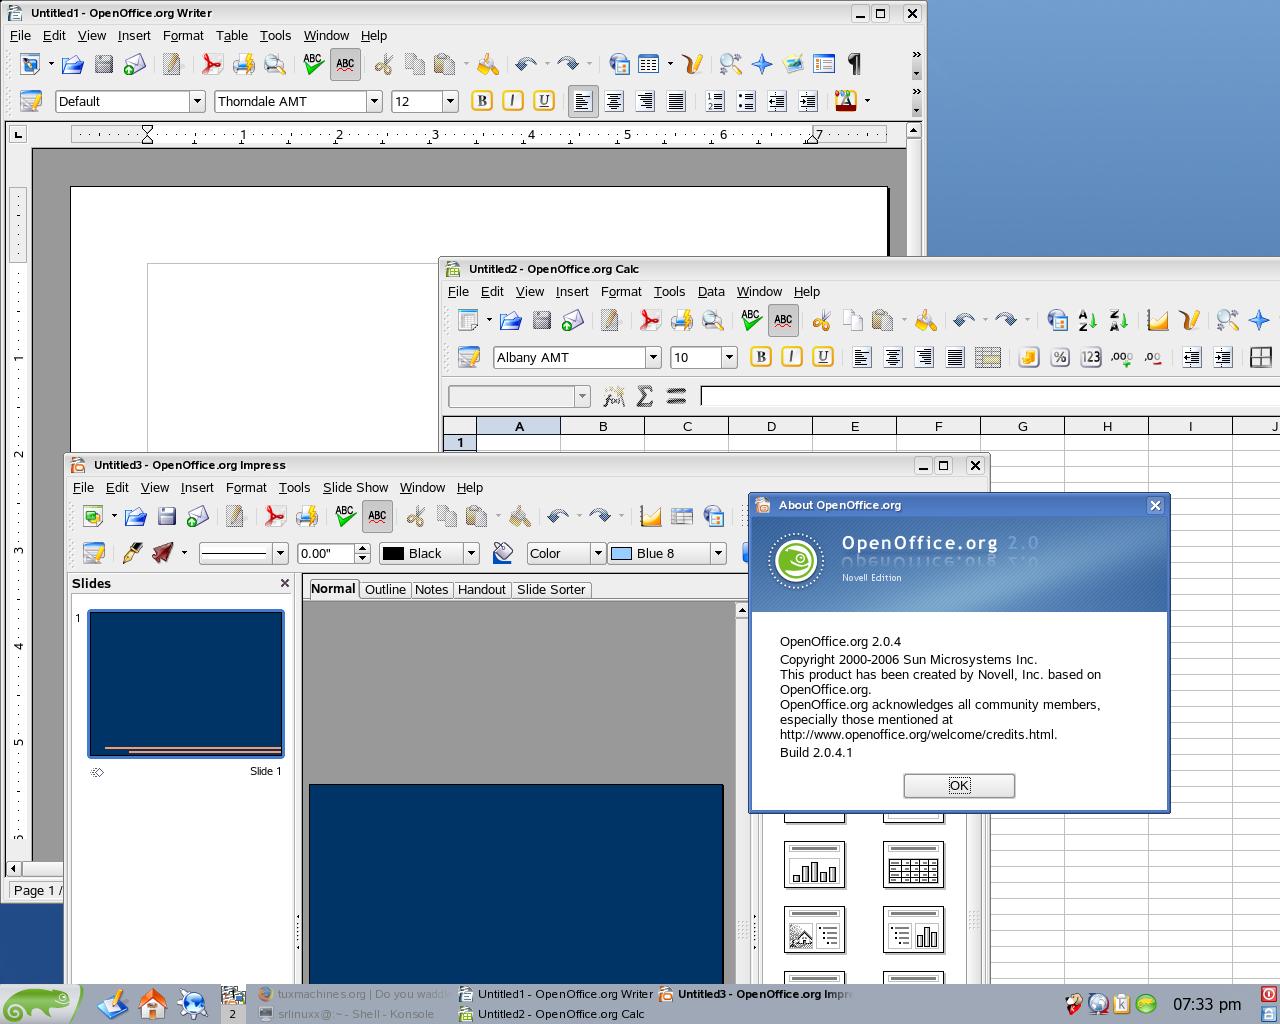1280x1024 pixels.
Task: Open the Data menu in Calc
Action: [711, 291]
